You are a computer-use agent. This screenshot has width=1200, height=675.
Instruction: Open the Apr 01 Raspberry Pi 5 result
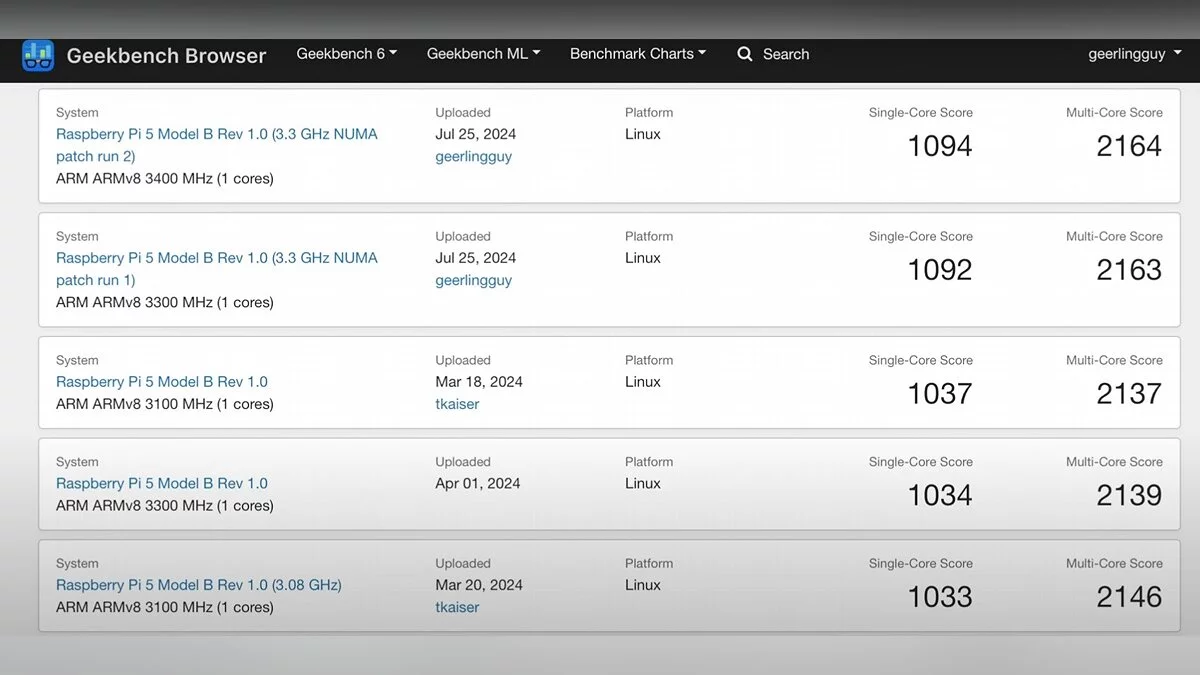pyautogui.click(x=162, y=484)
